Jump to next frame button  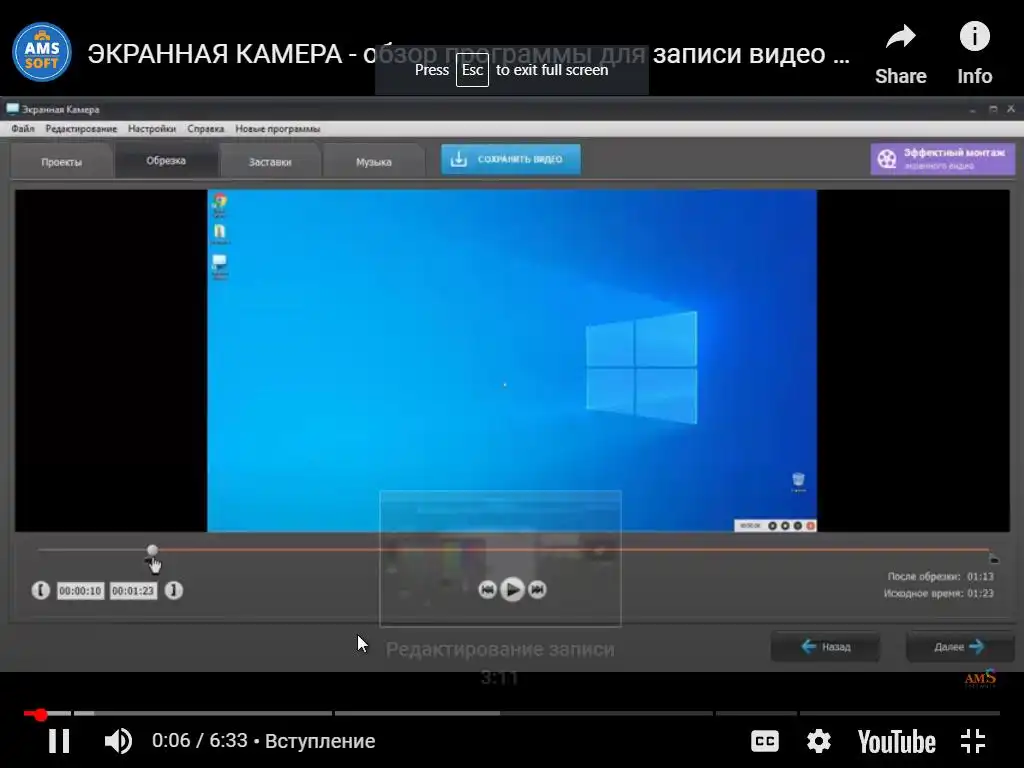tap(537, 590)
